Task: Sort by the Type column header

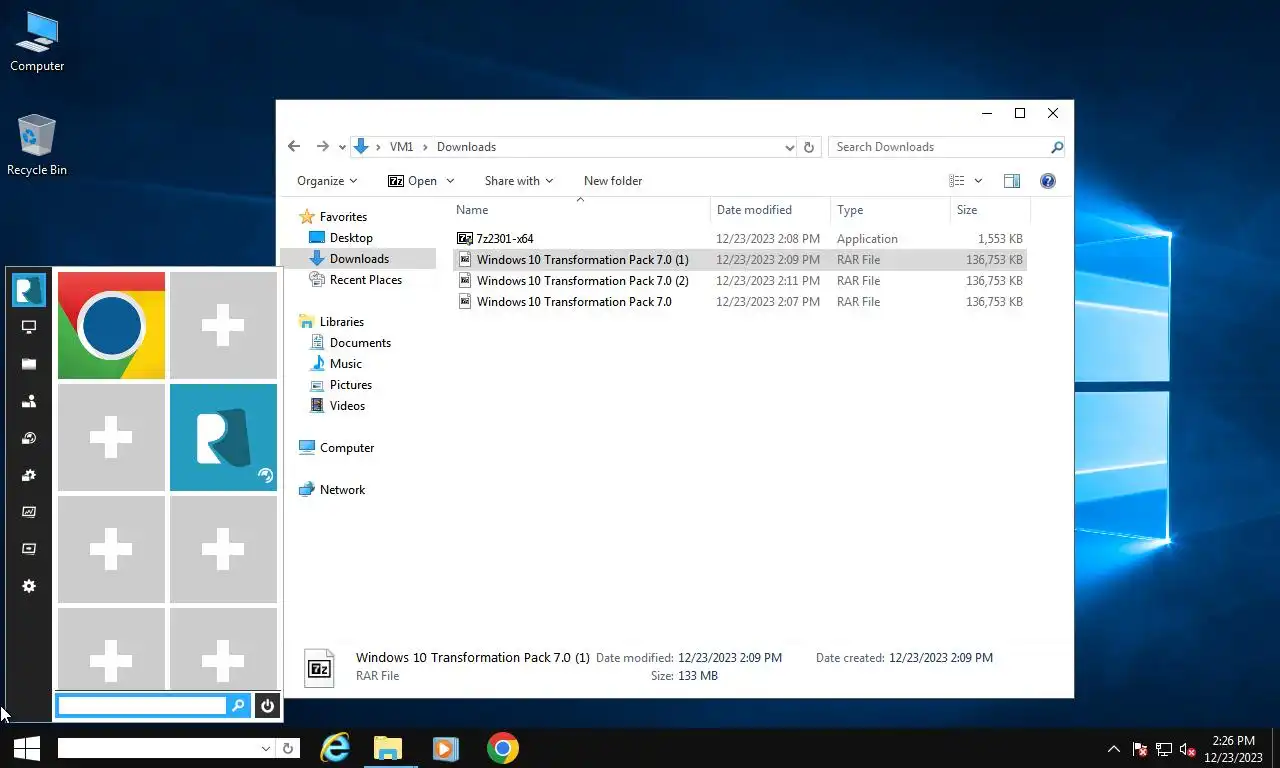Action: pos(890,210)
